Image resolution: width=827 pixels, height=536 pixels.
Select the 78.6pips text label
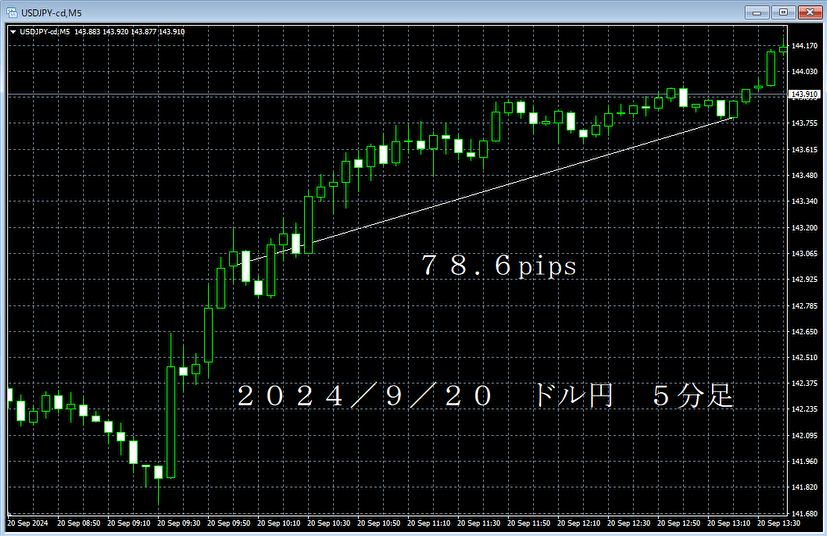tap(498, 265)
